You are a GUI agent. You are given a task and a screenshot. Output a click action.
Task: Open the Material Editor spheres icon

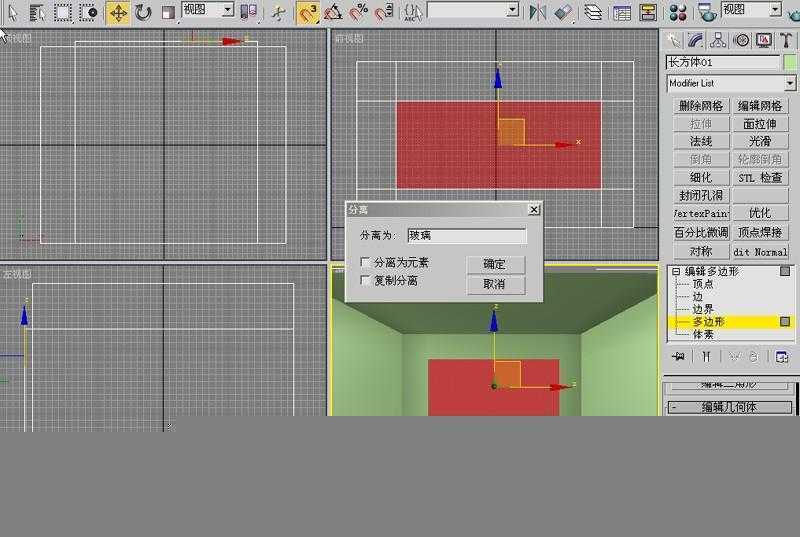[x=678, y=12]
